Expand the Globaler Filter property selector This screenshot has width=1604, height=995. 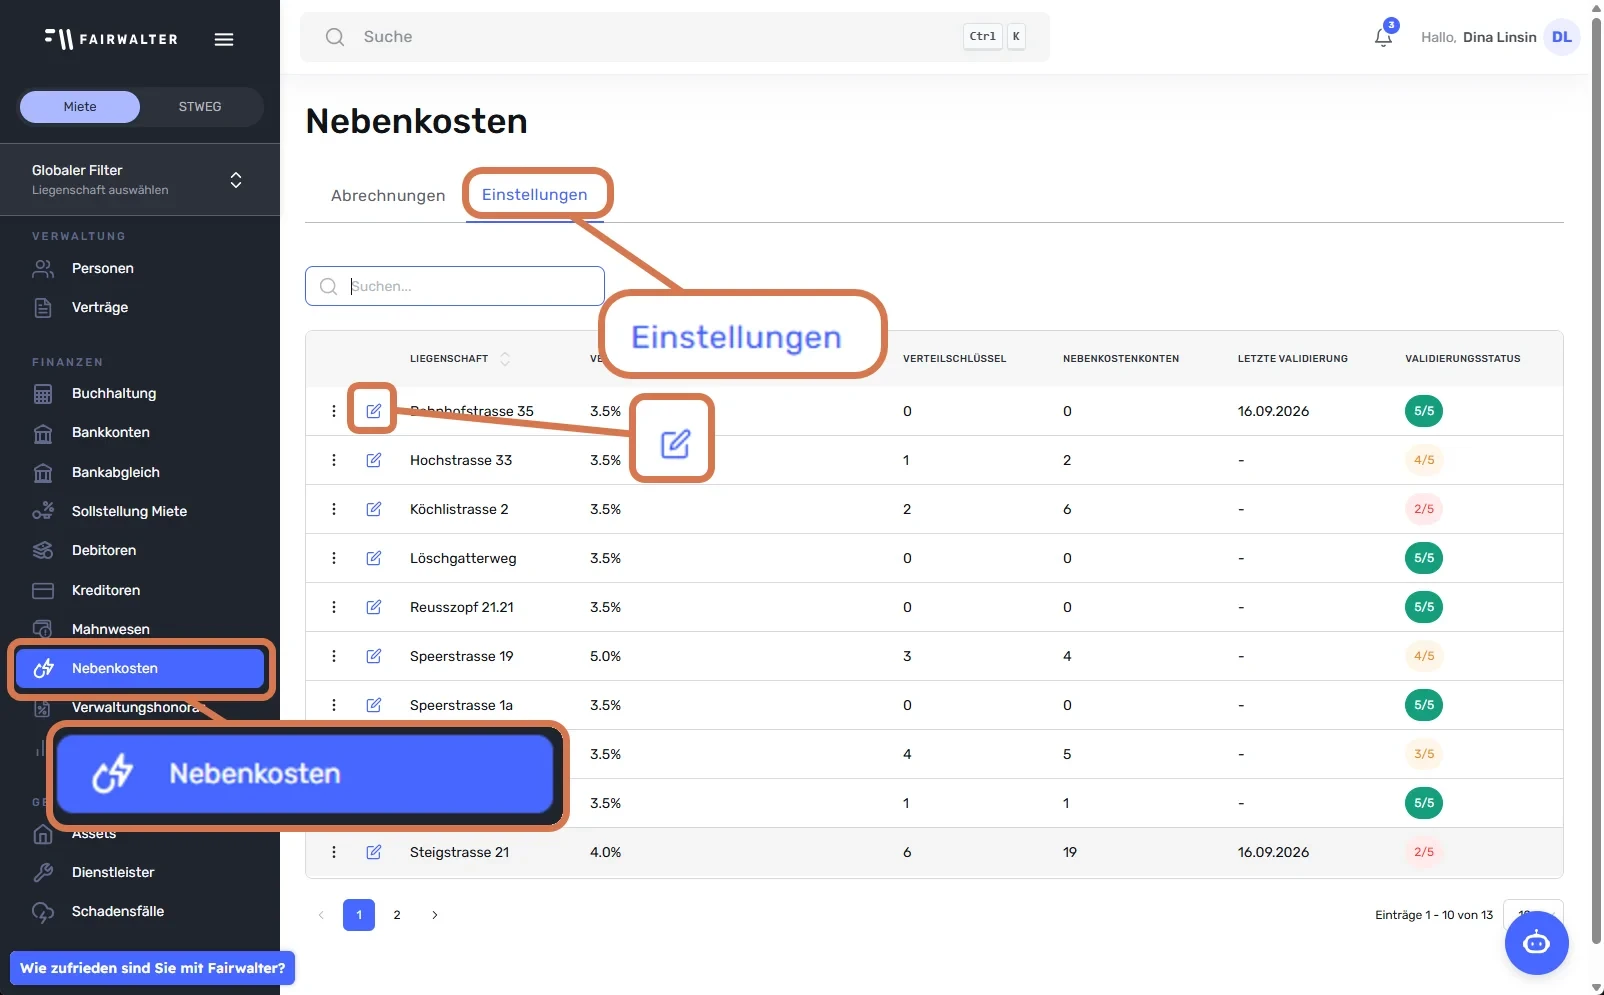pyautogui.click(x=140, y=180)
